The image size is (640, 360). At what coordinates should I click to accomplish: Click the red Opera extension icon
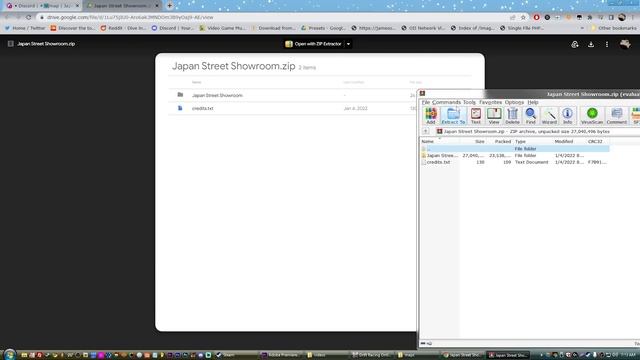coord(536,18)
